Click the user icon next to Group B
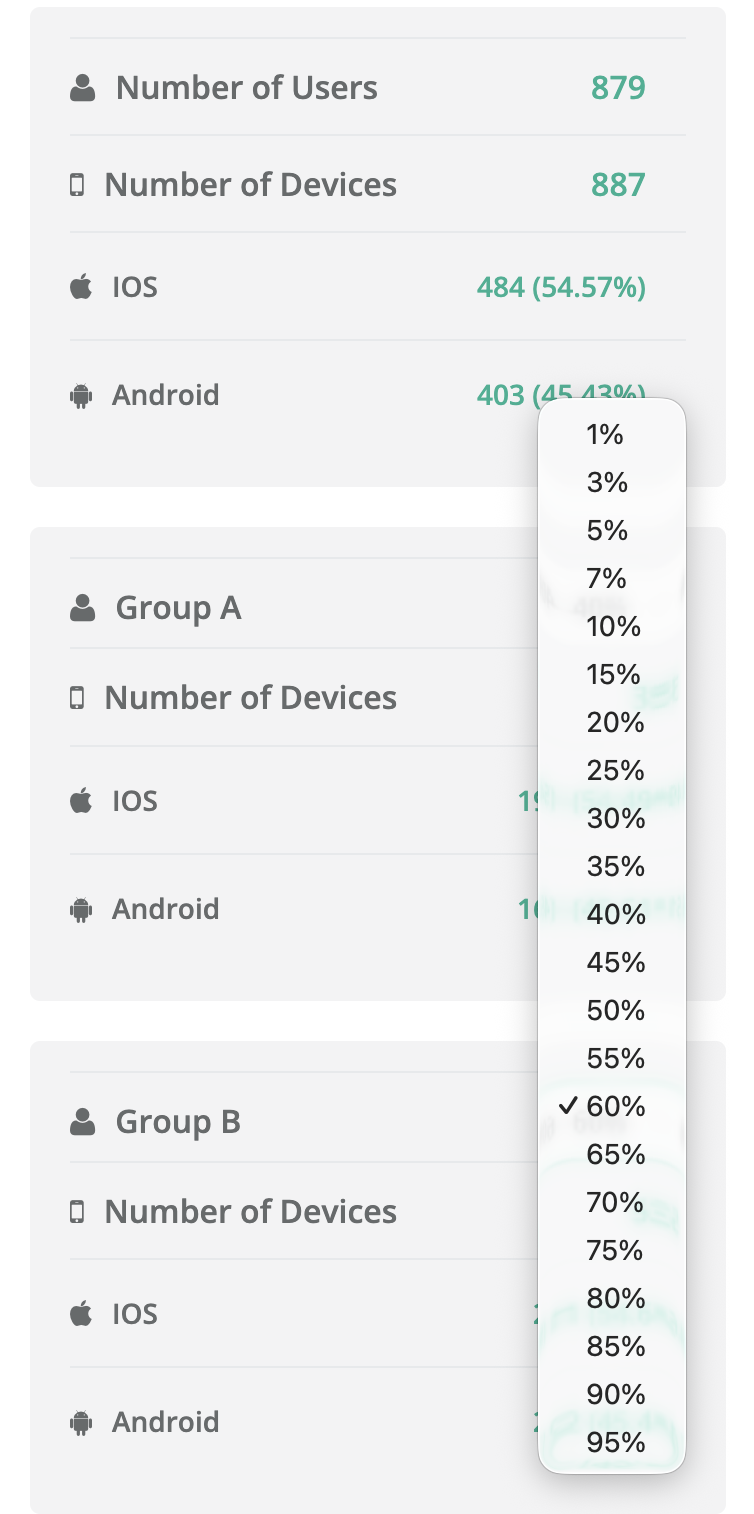The image size is (754, 1514). [82, 1122]
